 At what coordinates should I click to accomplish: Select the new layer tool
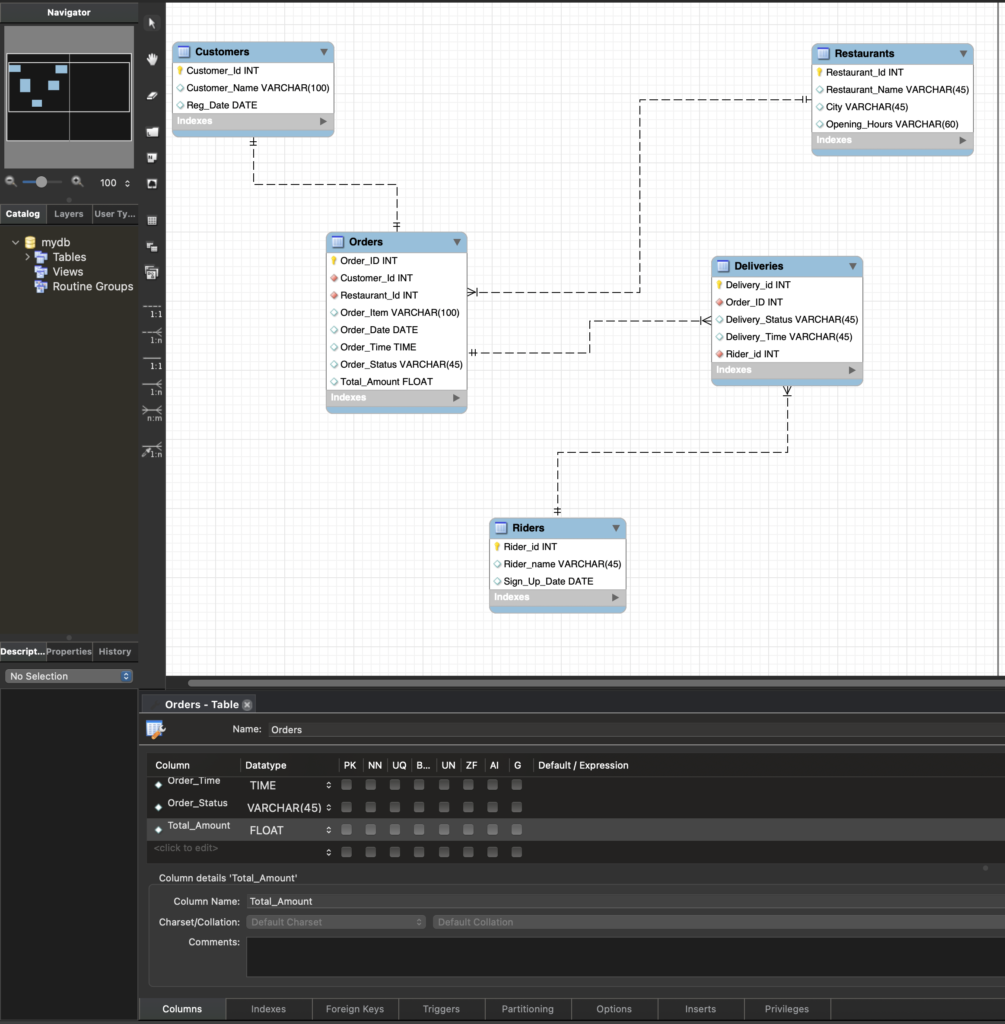point(152,132)
